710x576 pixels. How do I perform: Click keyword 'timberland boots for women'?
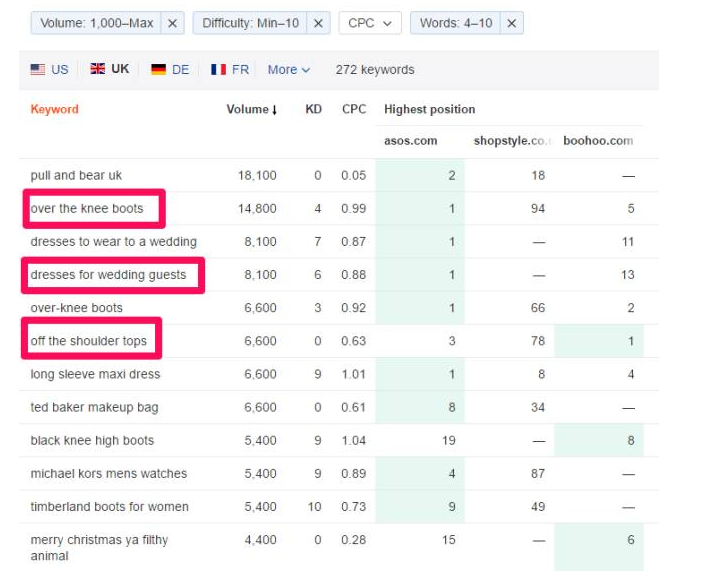pos(110,507)
